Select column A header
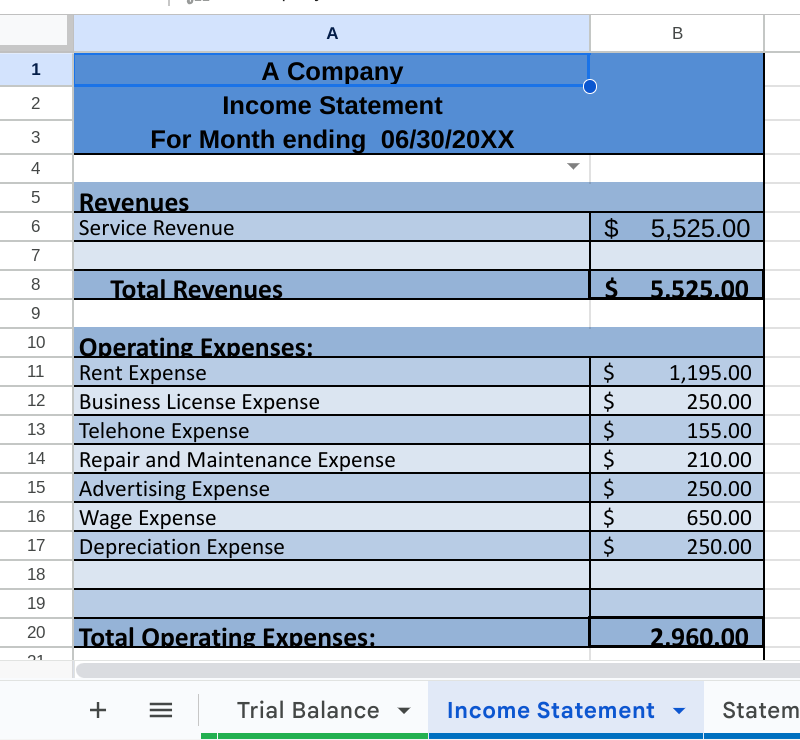 pos(332,33)
